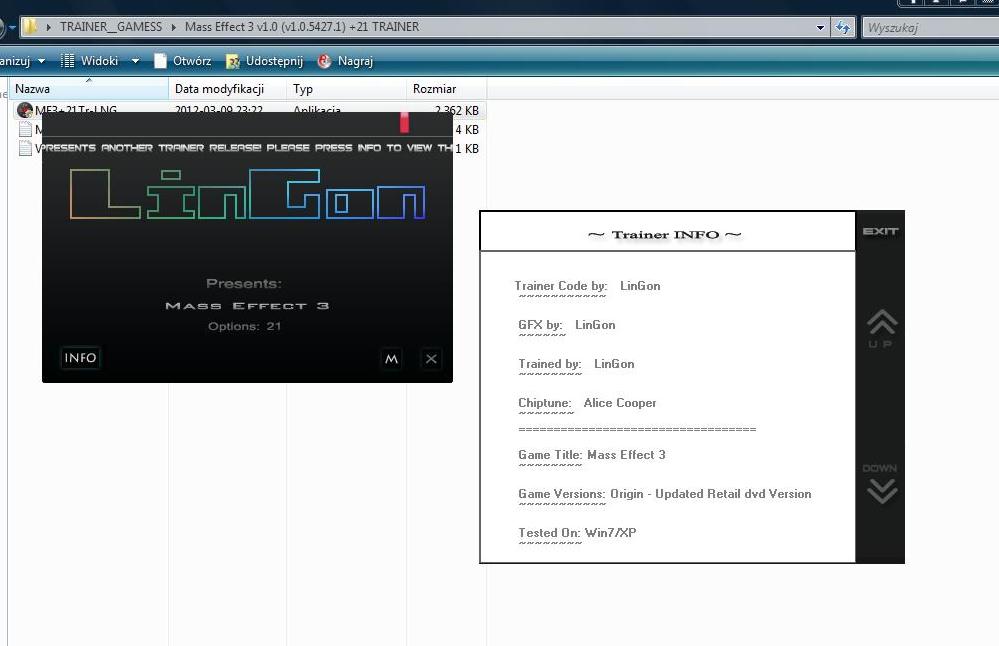This screenshot has width=999, height=646.
Task: Click the third file's document icon
Action: click(25, 148)
